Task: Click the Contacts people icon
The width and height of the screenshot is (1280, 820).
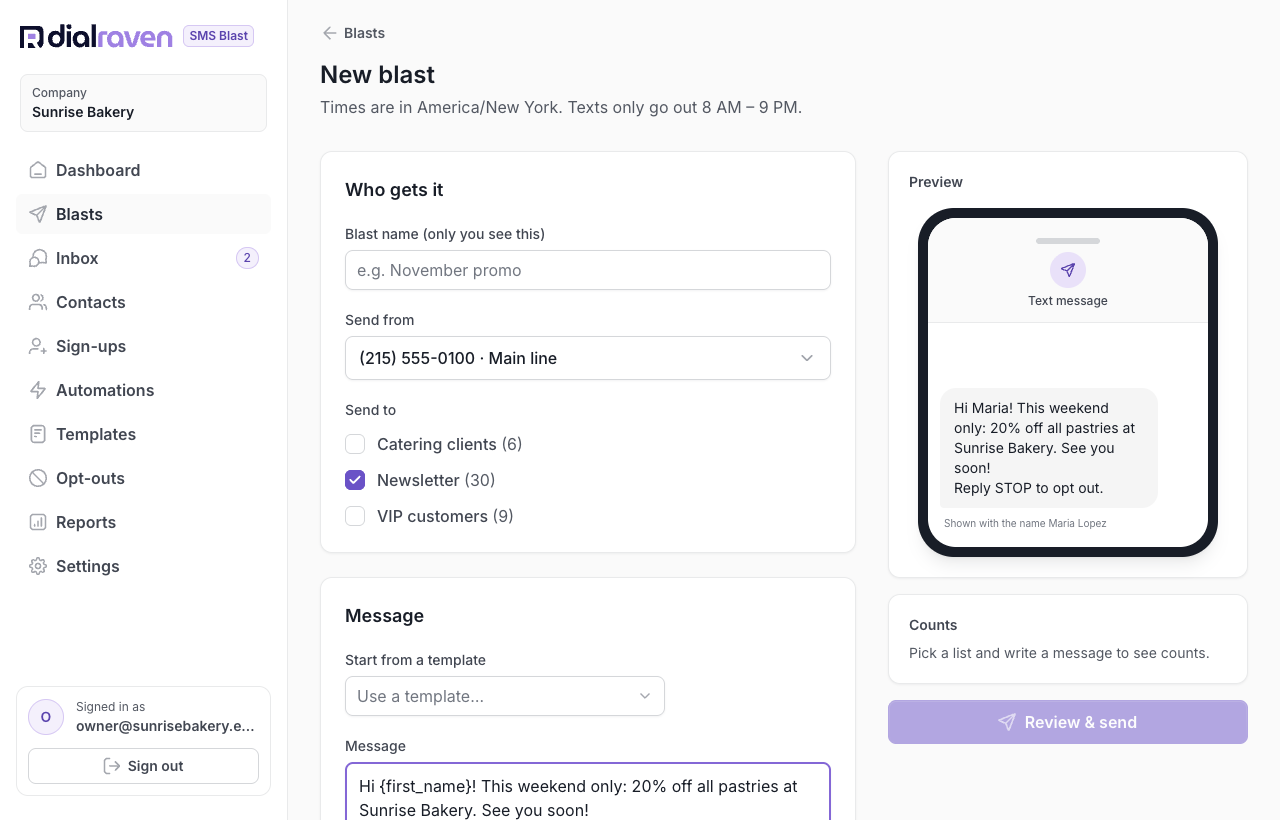Action: point(38,302)
